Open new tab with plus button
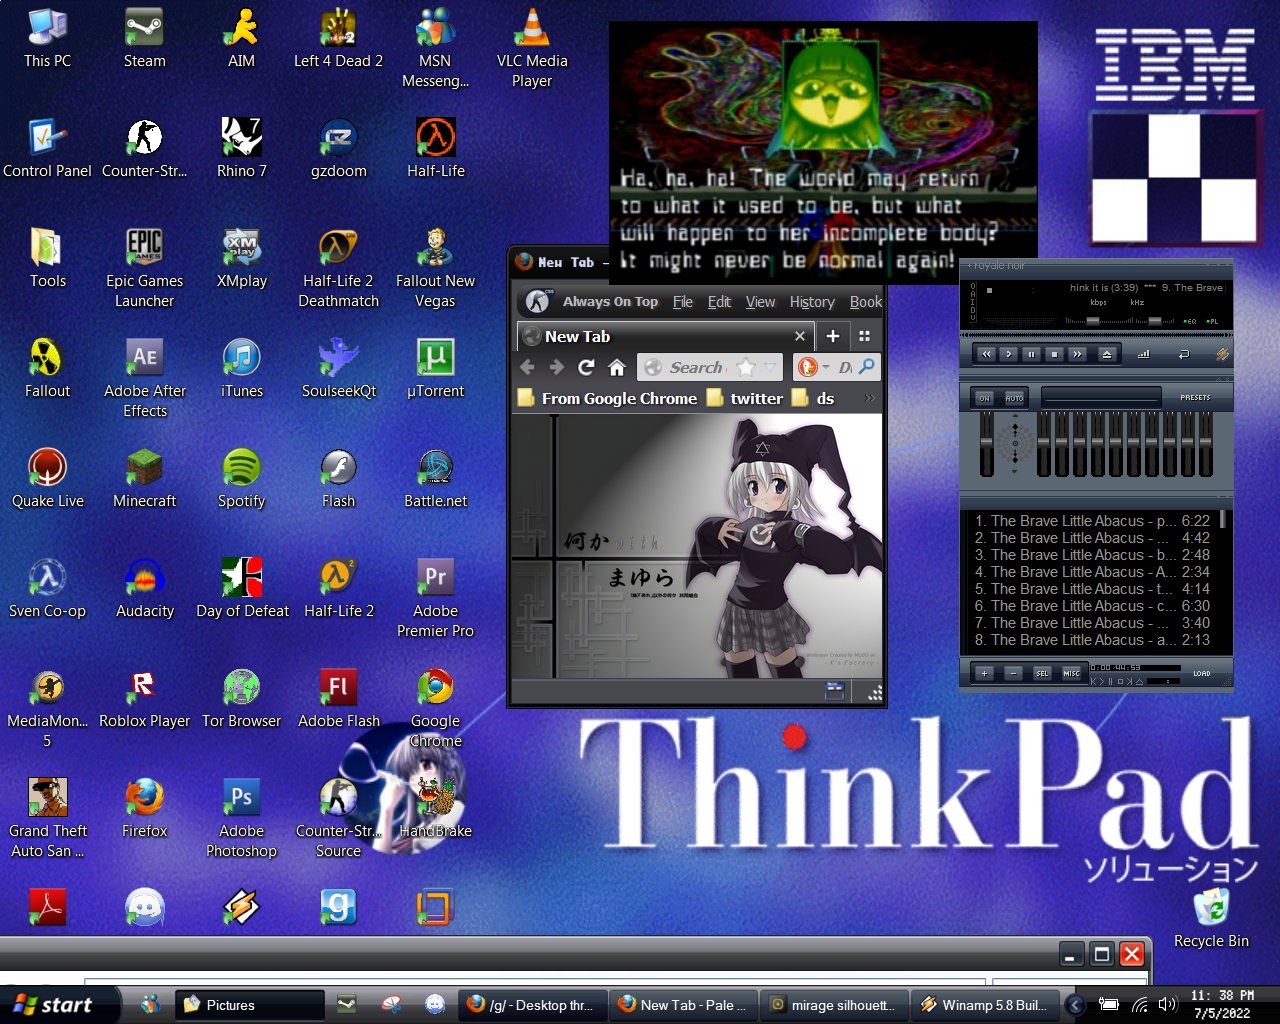This screenshot has width=1280, height=1024. [832, 337]
